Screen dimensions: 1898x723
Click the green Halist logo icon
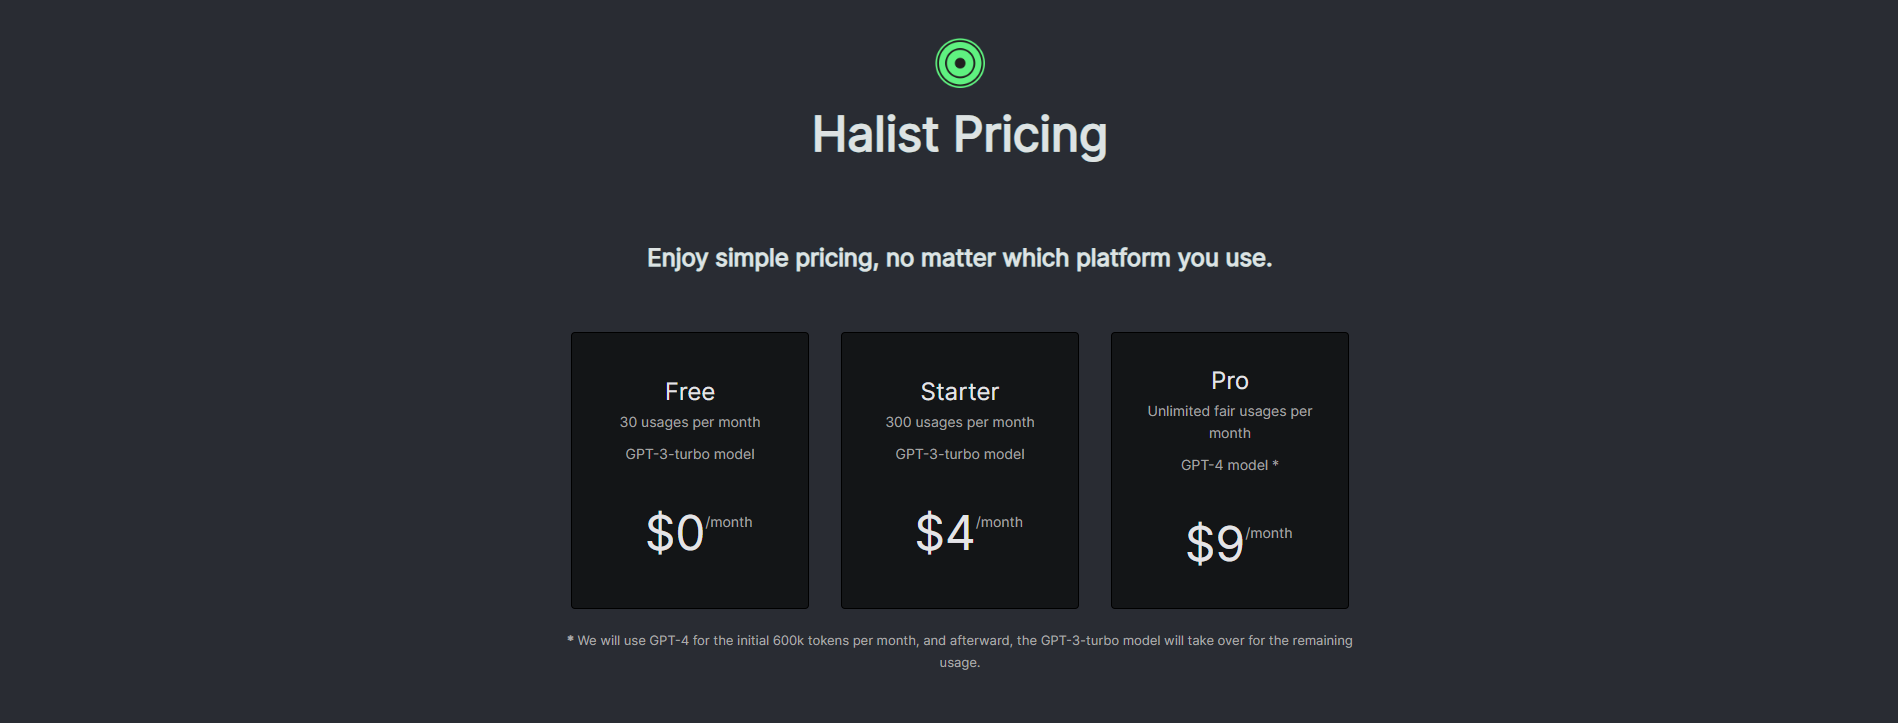[x=960, y=63]
